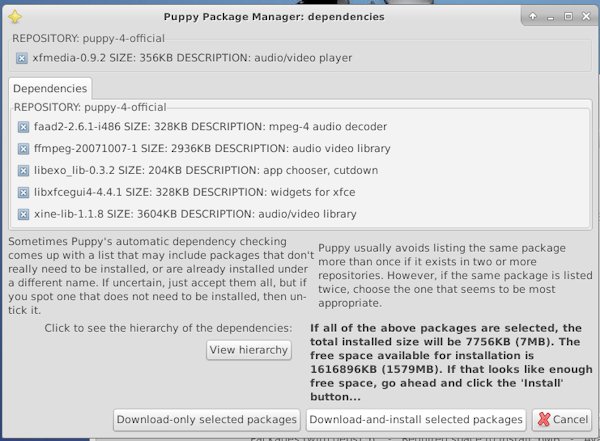Close the window with the titlebar X
Viewport: 600px width, 441px height.
click(x=586, y=16)
